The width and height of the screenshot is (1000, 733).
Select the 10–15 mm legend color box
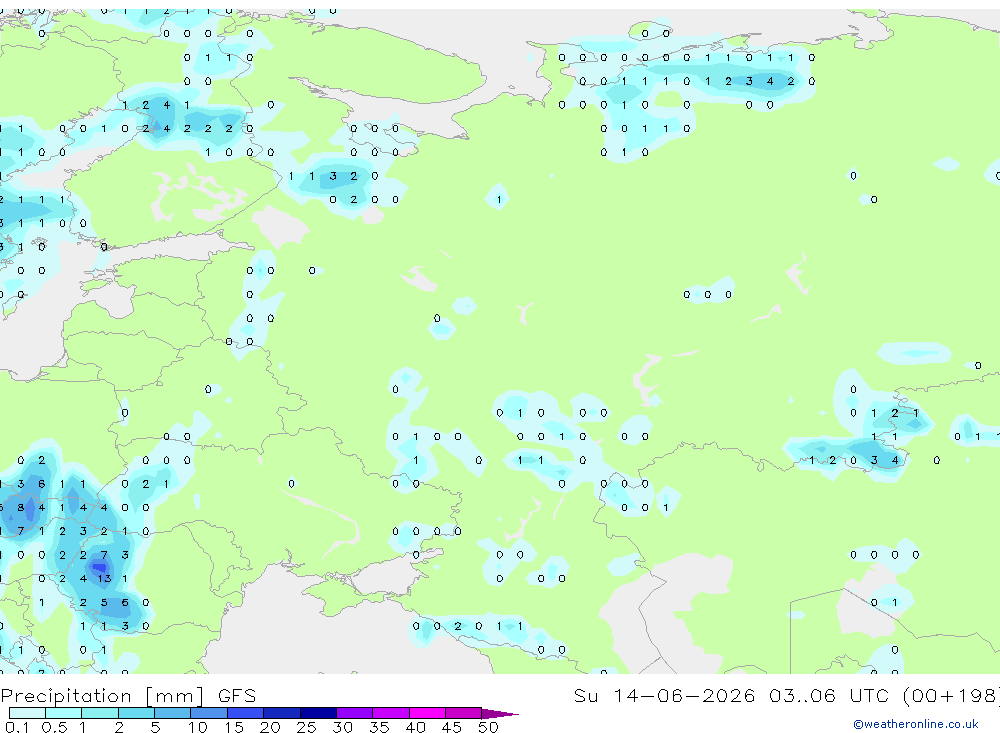pos(209,713)
